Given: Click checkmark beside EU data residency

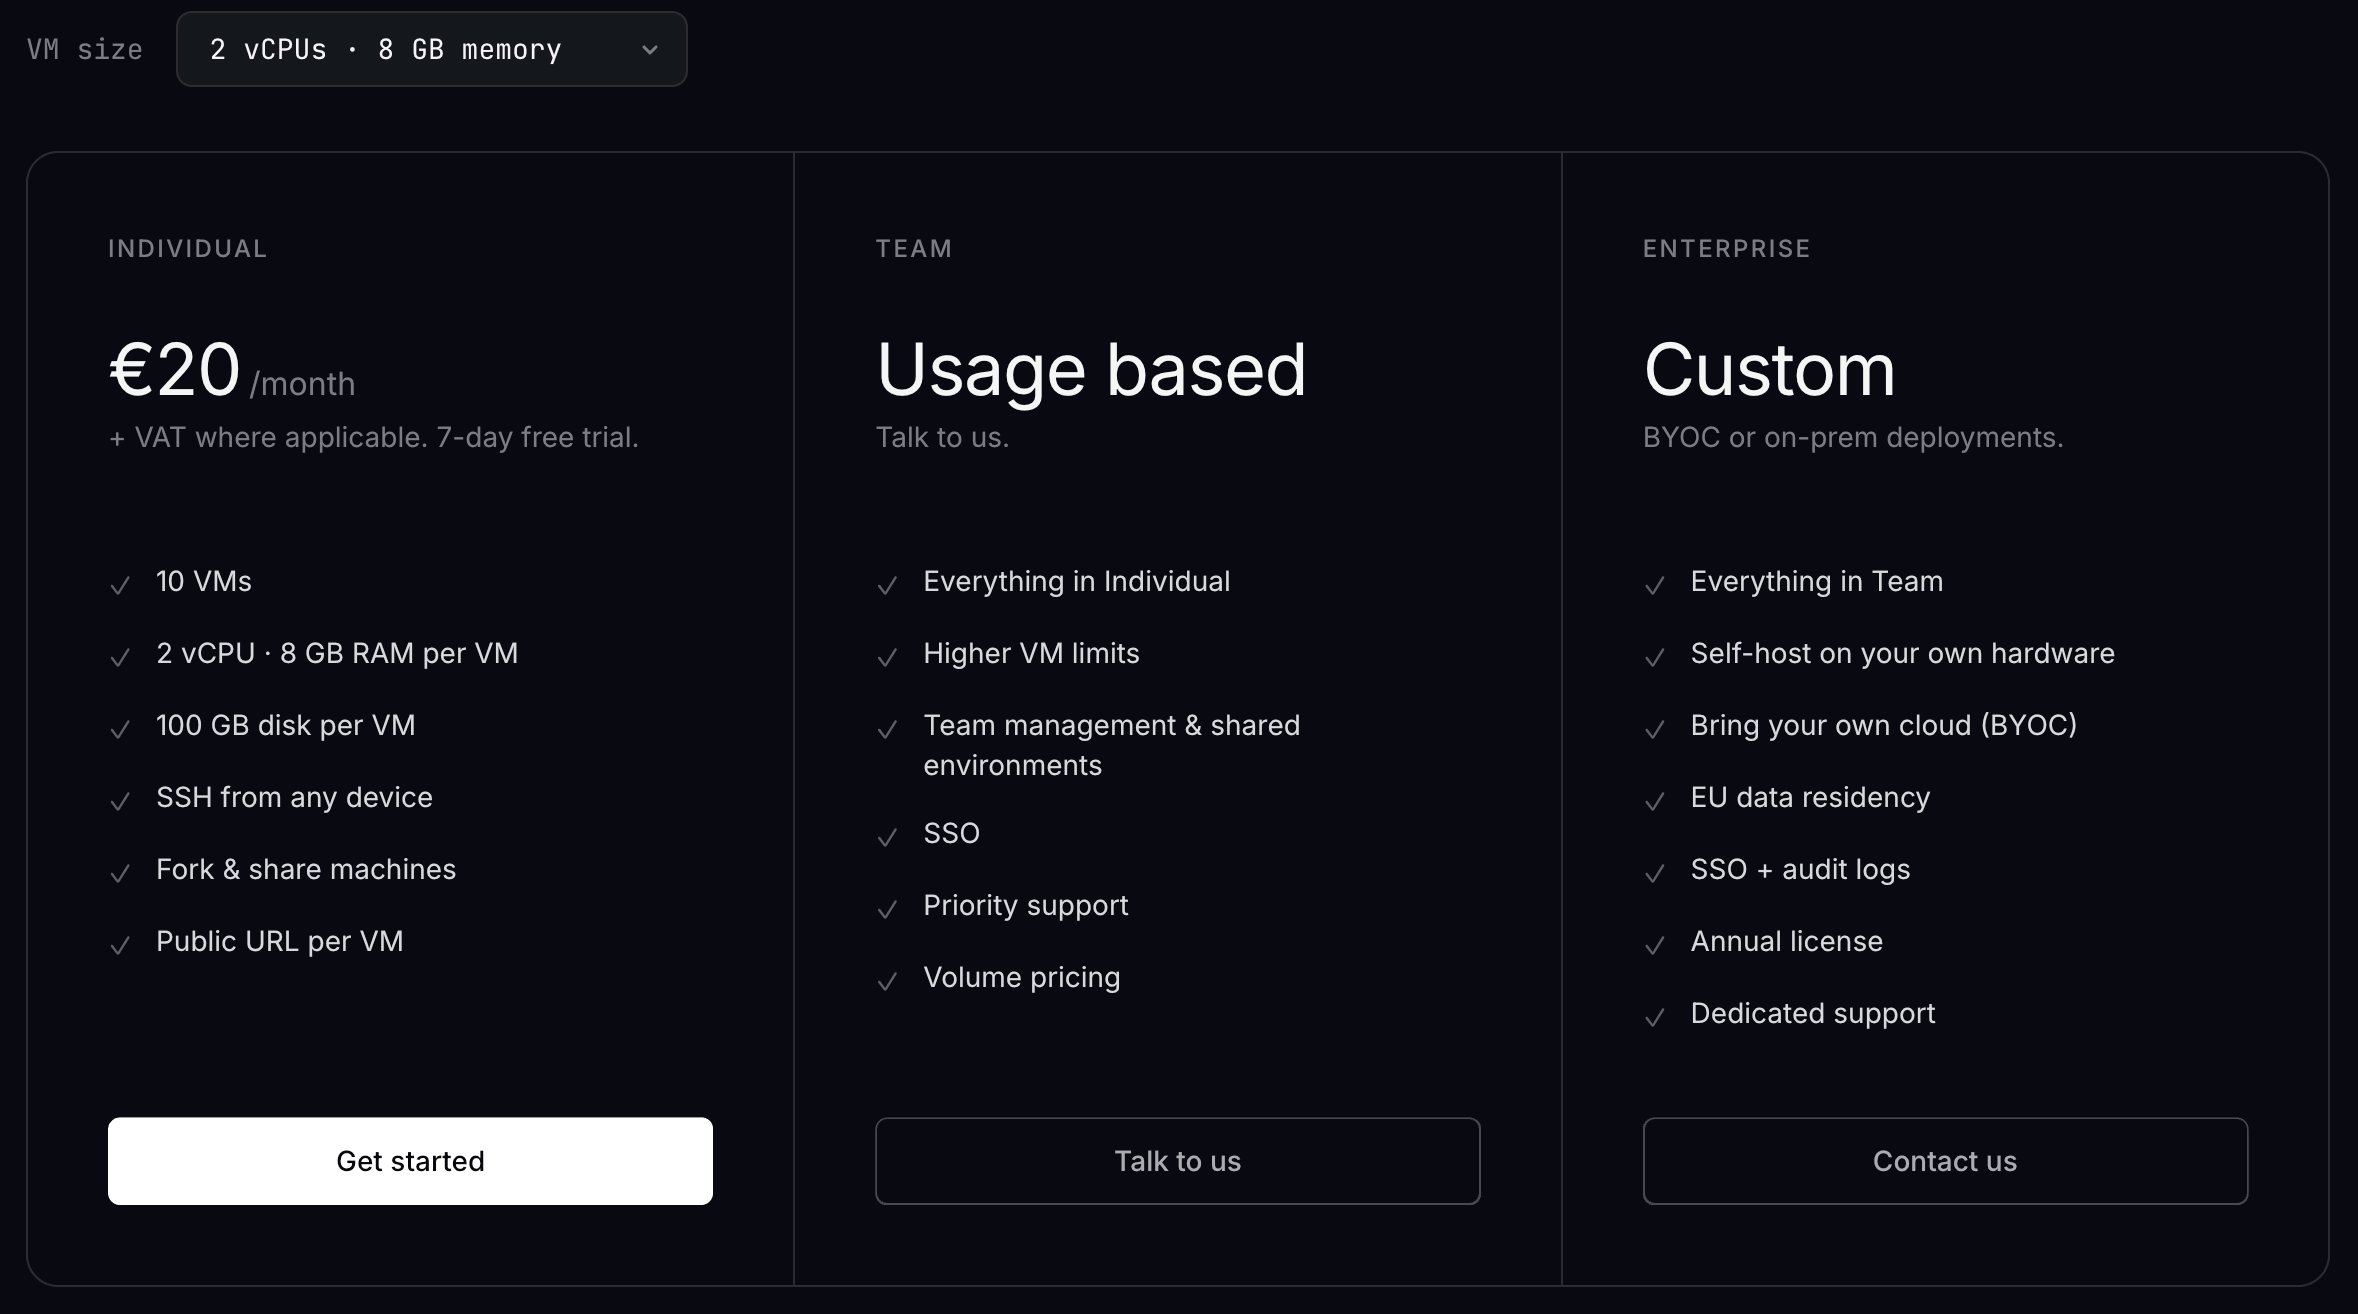Looking at the screenshot, I should [x=1655, y=801].
